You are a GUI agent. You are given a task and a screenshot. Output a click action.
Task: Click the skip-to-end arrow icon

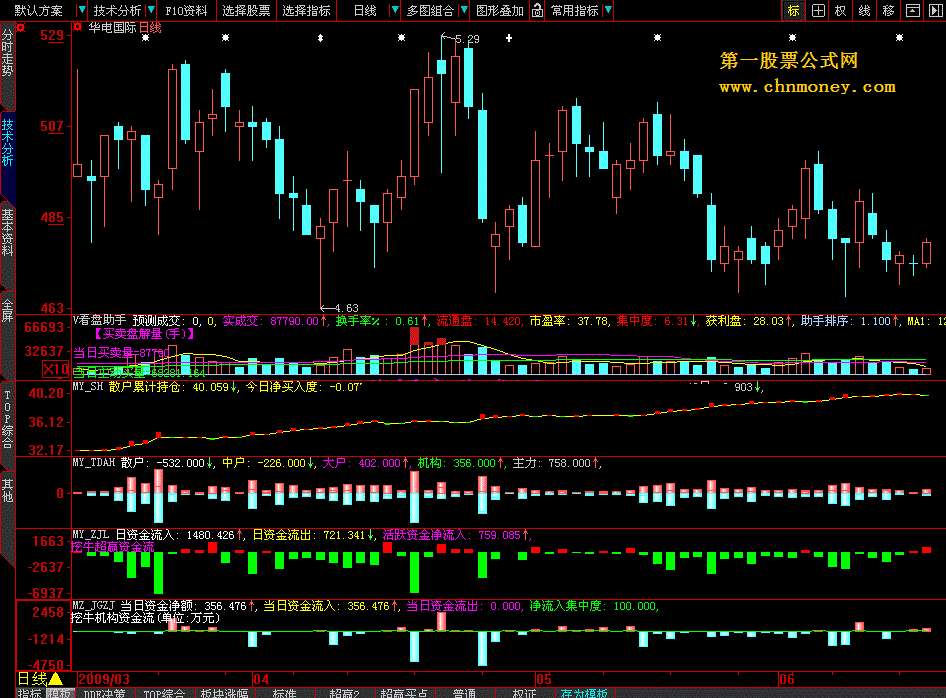(935, 11)
